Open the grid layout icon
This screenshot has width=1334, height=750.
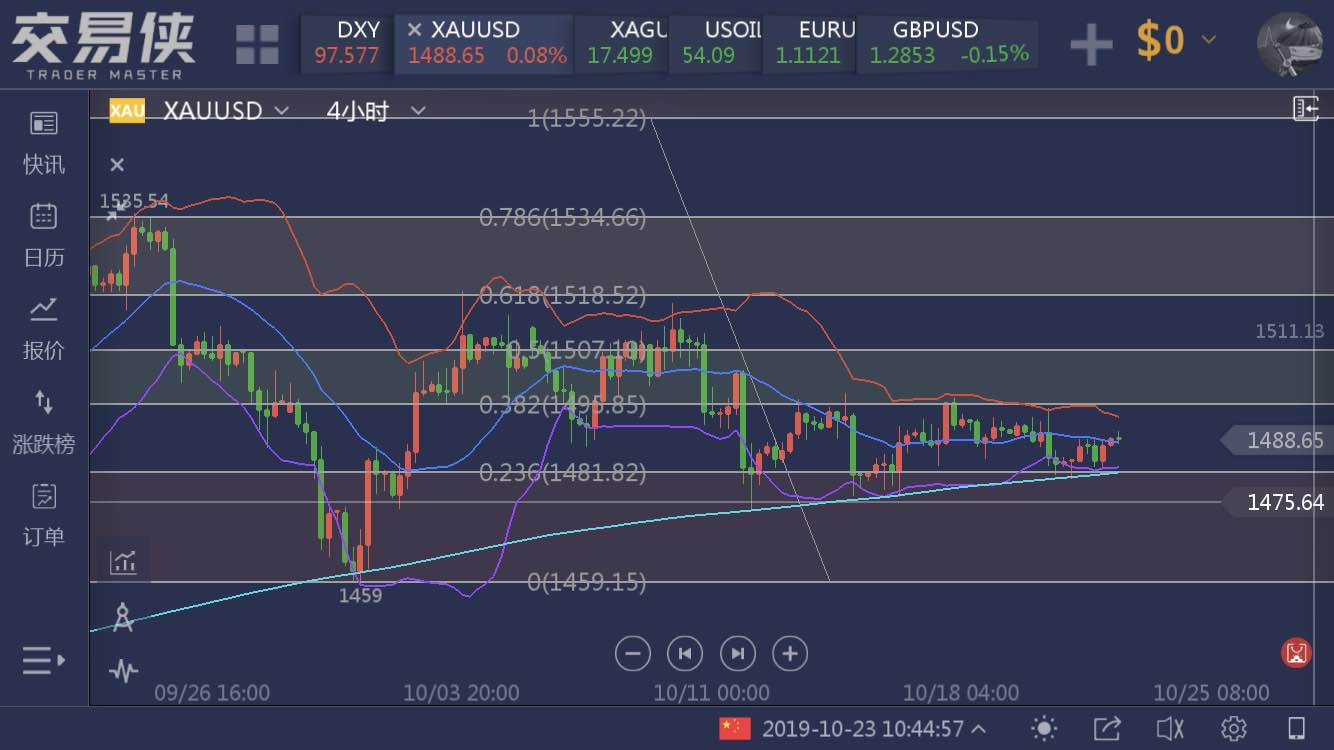click(x=257, y=45)
